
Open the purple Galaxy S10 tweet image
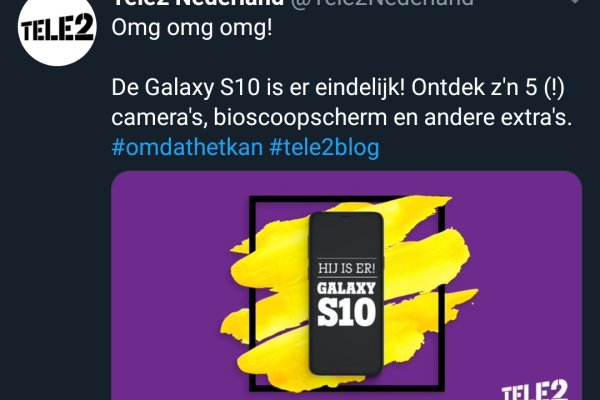click(x=347, y=286)
